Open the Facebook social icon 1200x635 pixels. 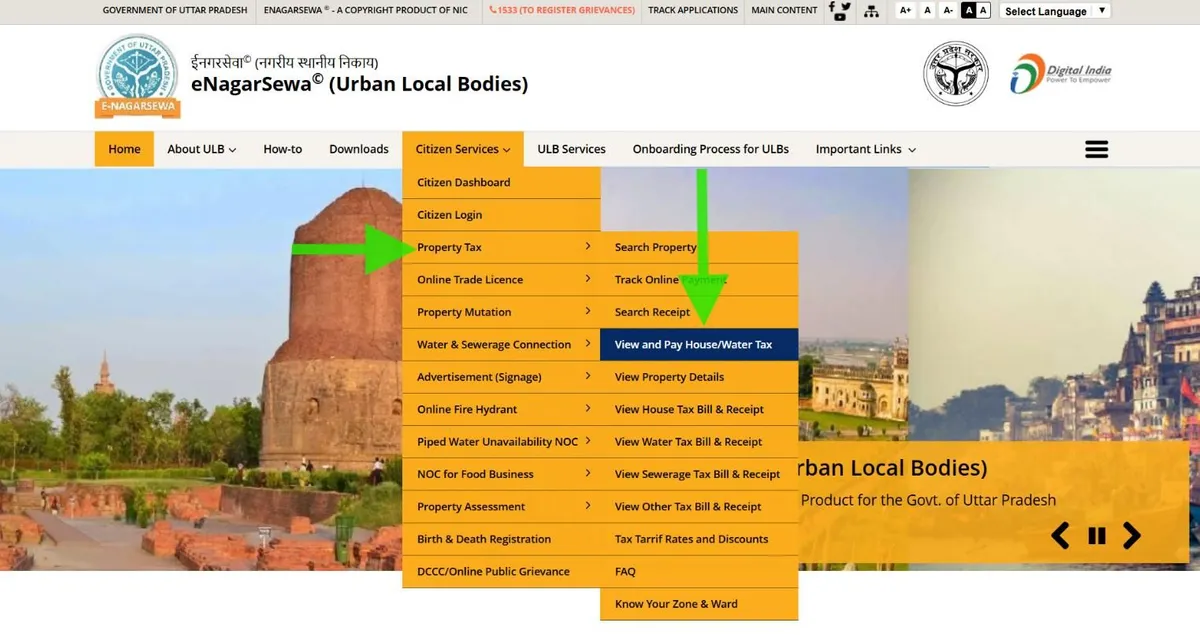[832, 7]
